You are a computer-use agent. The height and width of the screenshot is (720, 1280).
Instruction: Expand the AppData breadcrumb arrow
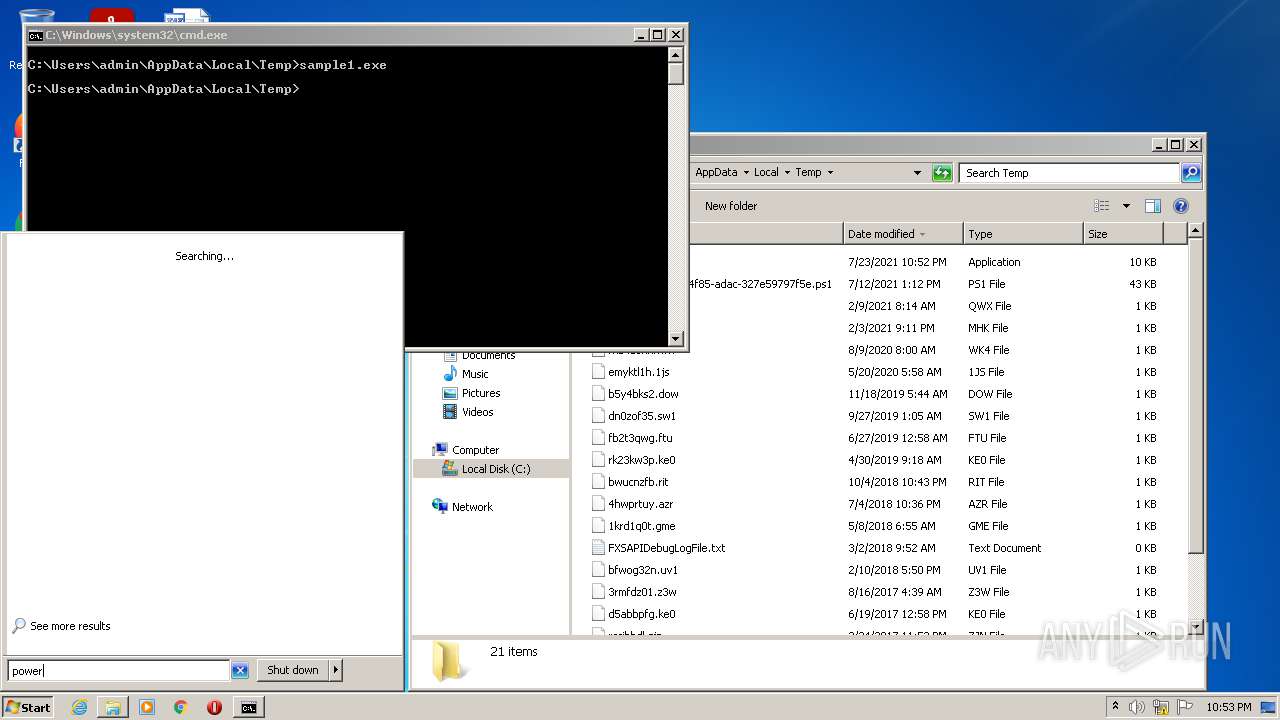(745, 173)
